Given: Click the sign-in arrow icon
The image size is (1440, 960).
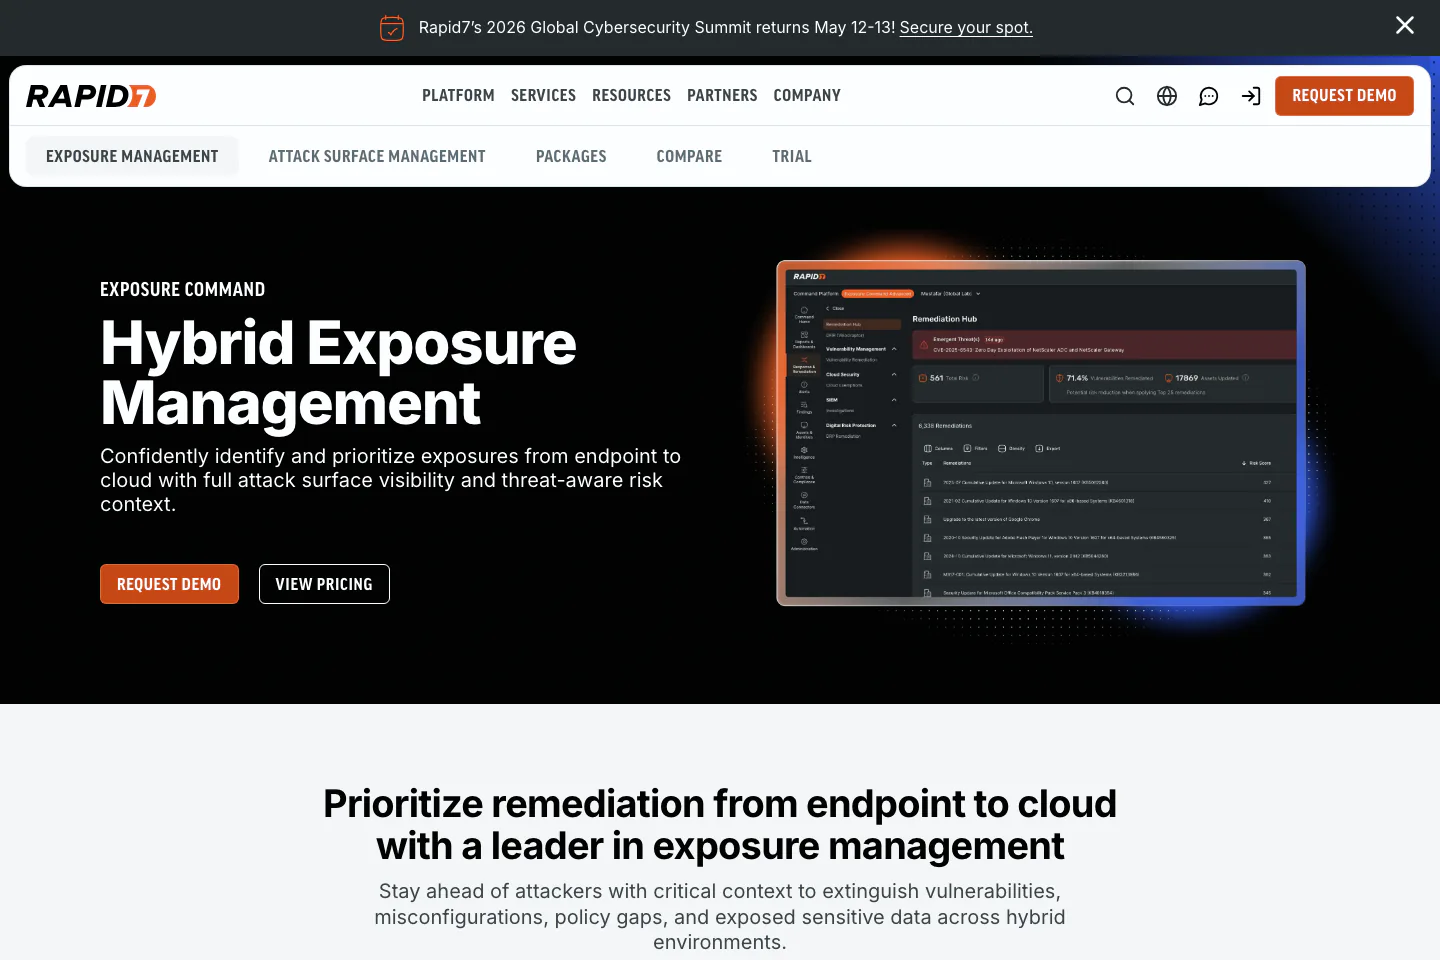Looking at the screenshot, I should pyautogui.click(x=1251, y=96).
